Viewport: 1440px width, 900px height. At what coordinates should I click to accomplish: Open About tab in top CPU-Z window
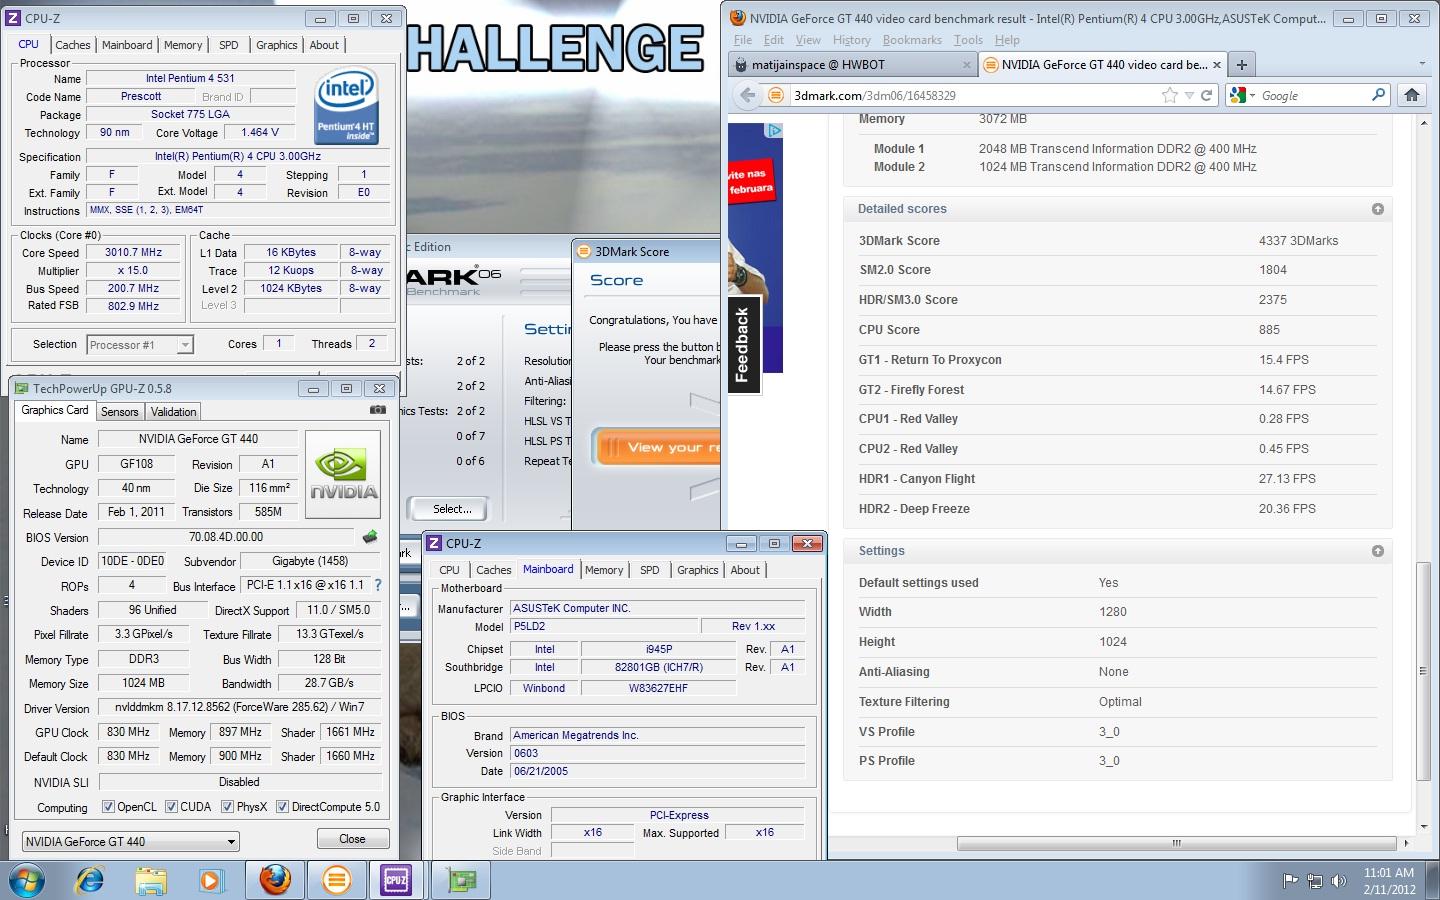point(324,45)
